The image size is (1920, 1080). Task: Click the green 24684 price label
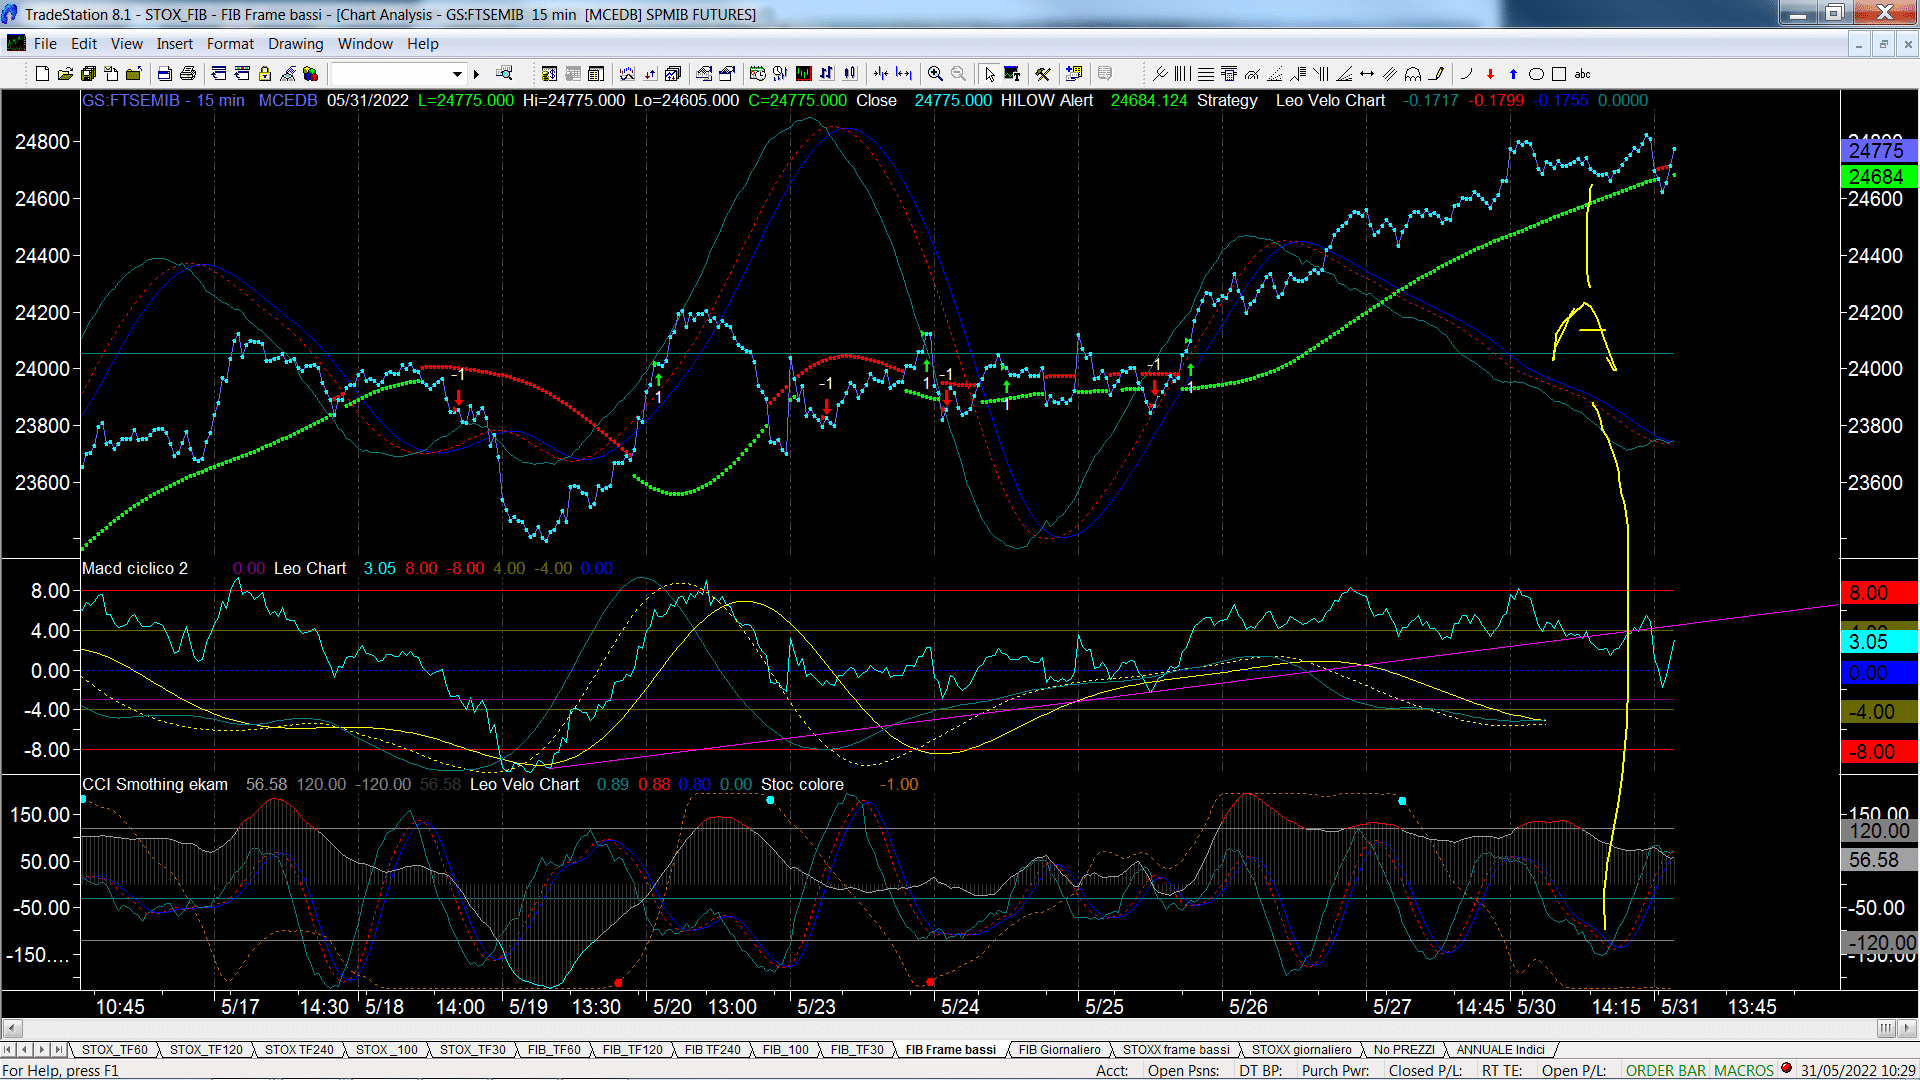pos(1878,177)
